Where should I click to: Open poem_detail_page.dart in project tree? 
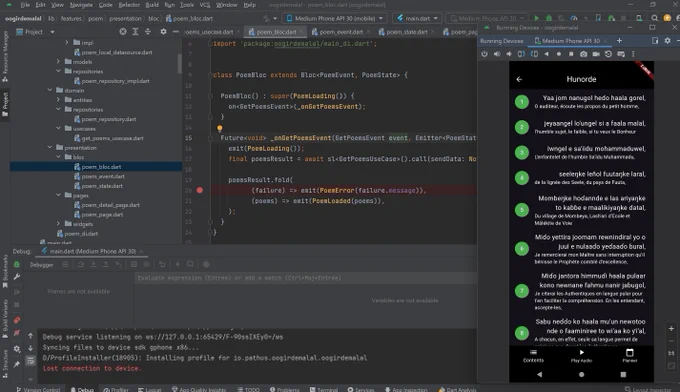click(111, 205)
